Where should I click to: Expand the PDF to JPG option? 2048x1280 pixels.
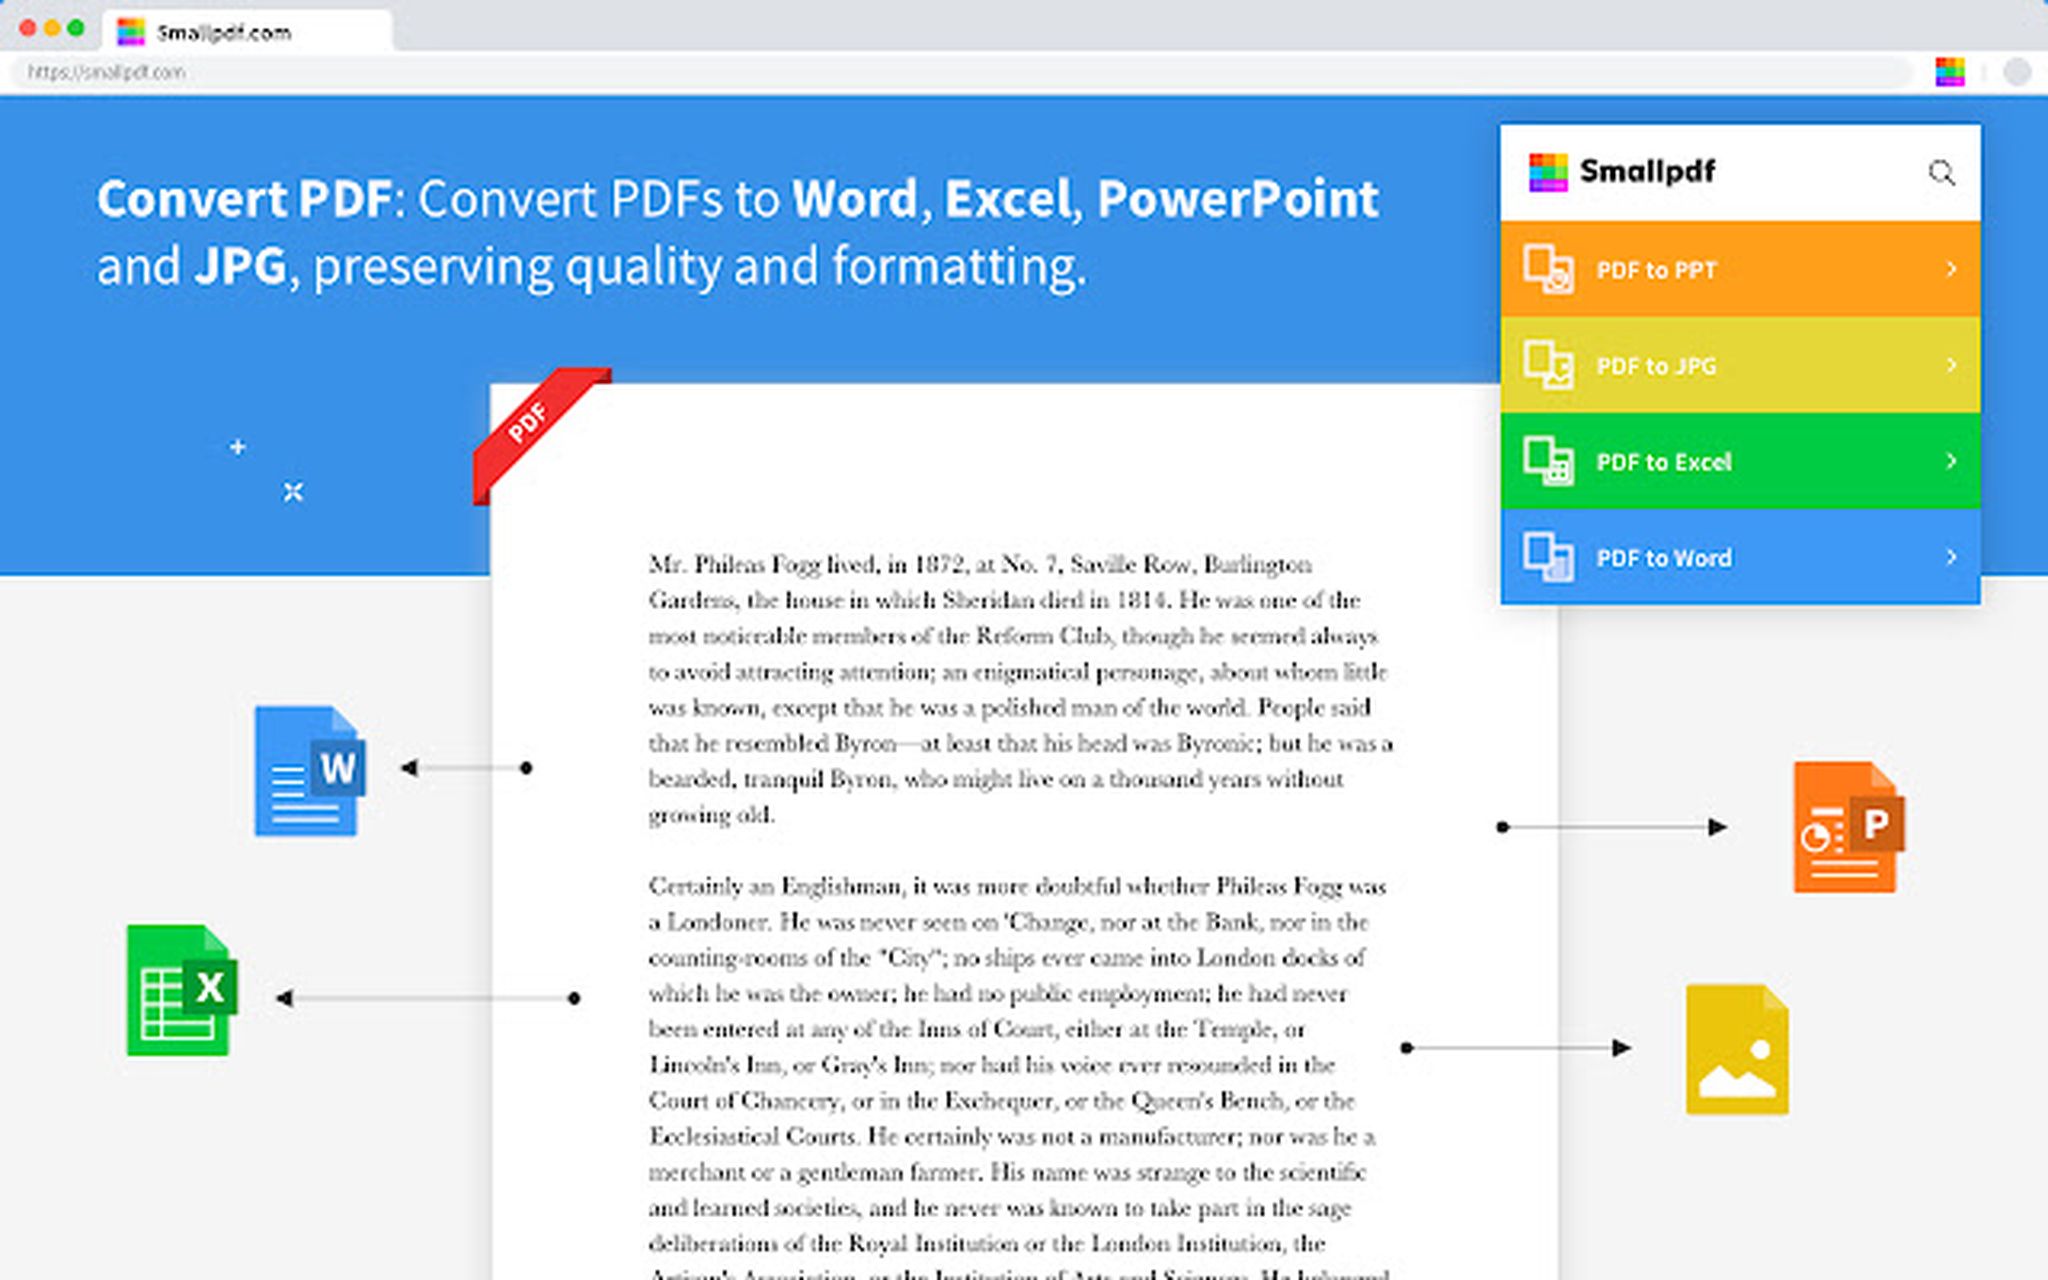1950,366
